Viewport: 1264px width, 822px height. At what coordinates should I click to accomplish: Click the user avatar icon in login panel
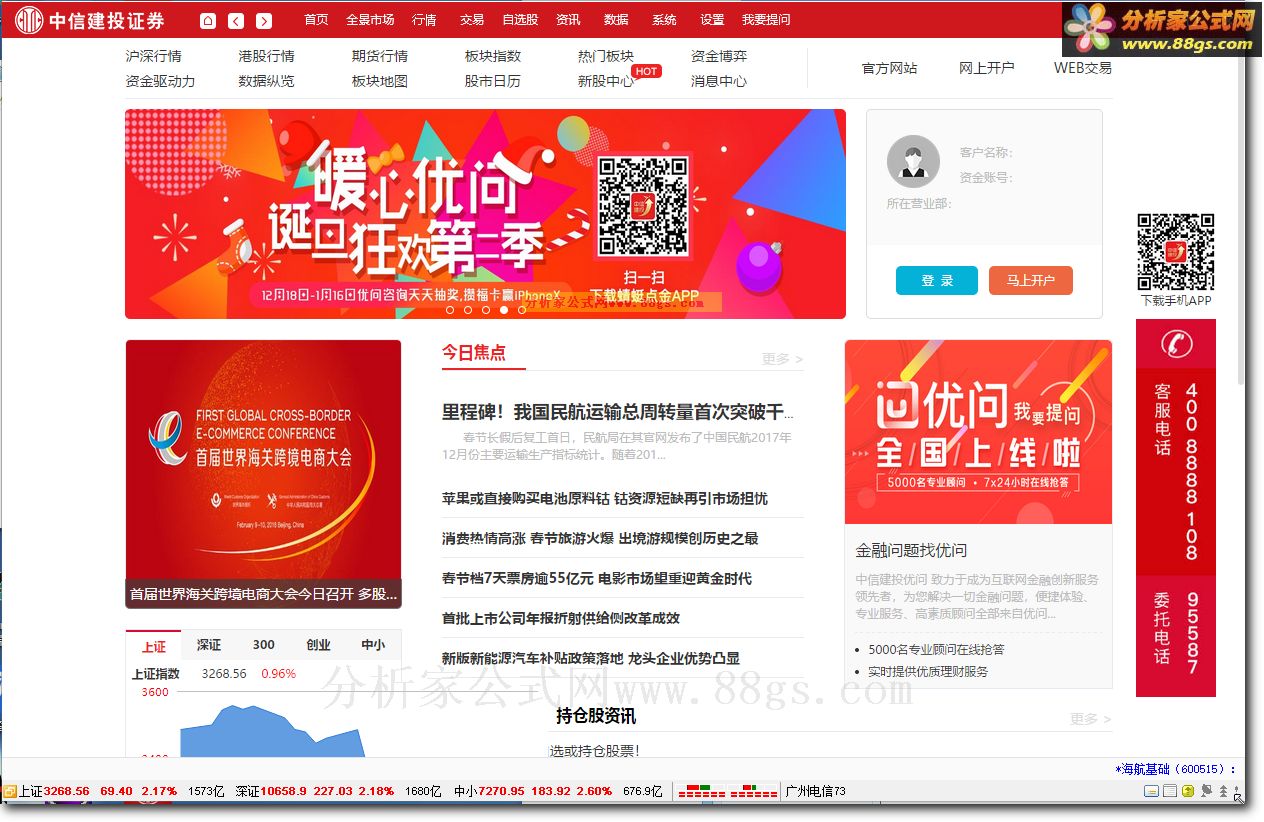(913, 161)
